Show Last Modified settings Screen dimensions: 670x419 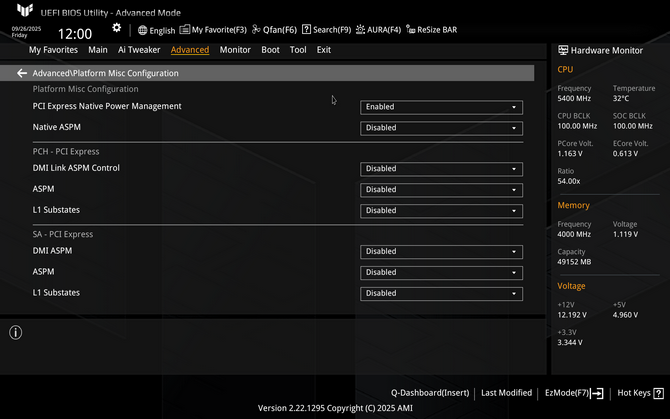(506, 393)
